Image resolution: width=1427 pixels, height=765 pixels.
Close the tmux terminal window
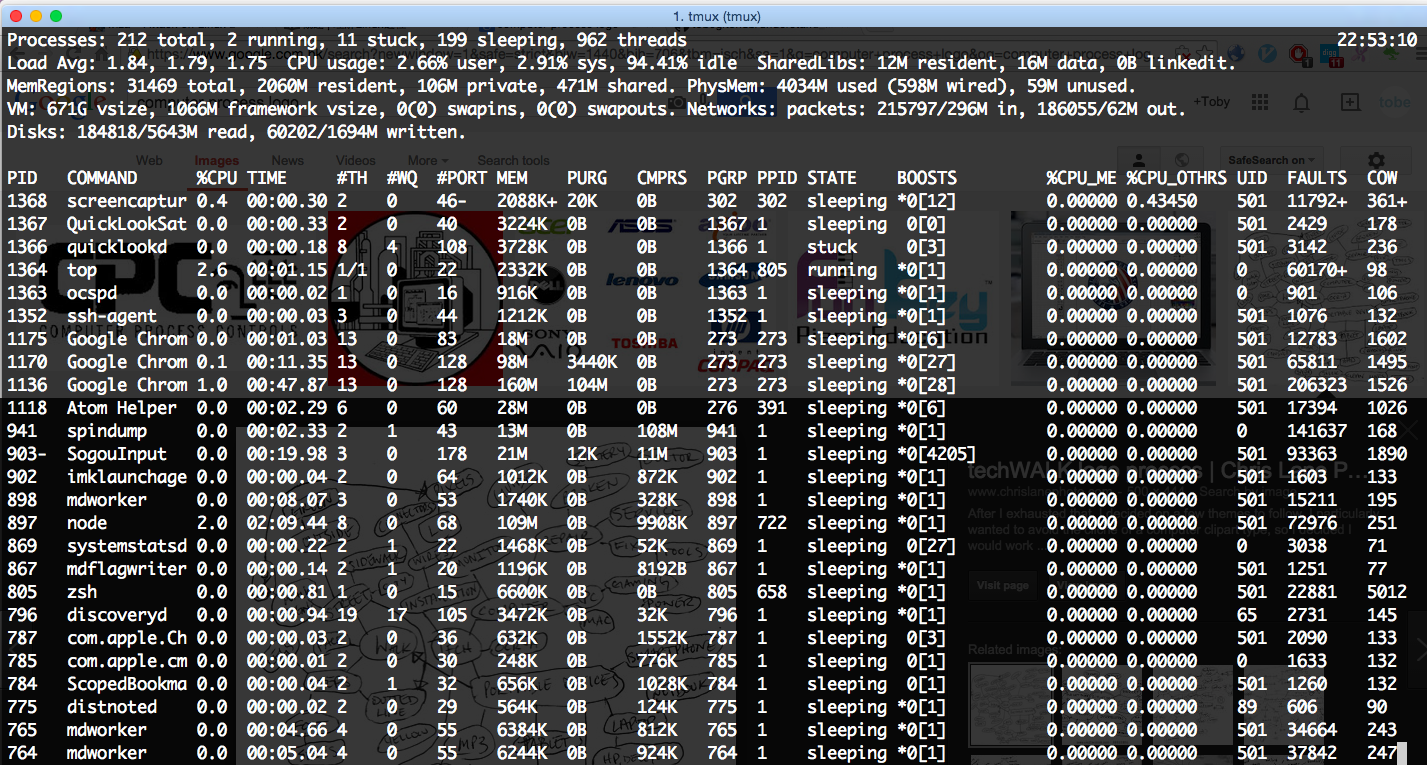16,16
